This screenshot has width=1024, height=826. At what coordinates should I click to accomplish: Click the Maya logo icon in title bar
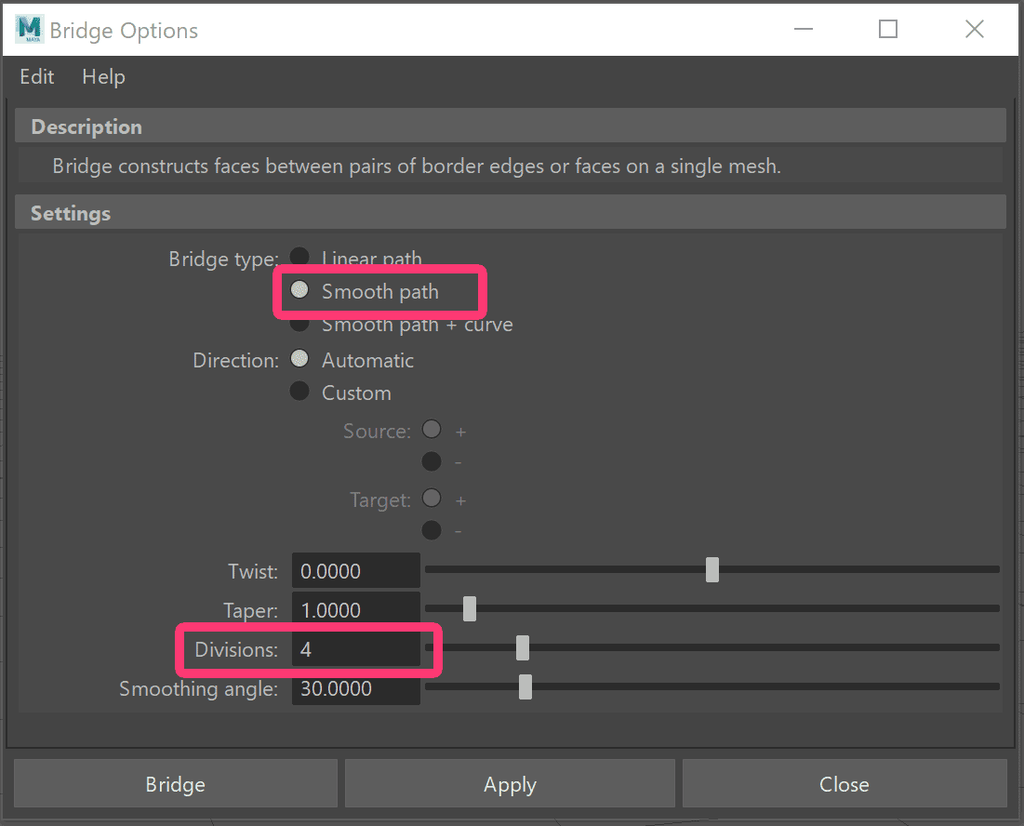29,29
